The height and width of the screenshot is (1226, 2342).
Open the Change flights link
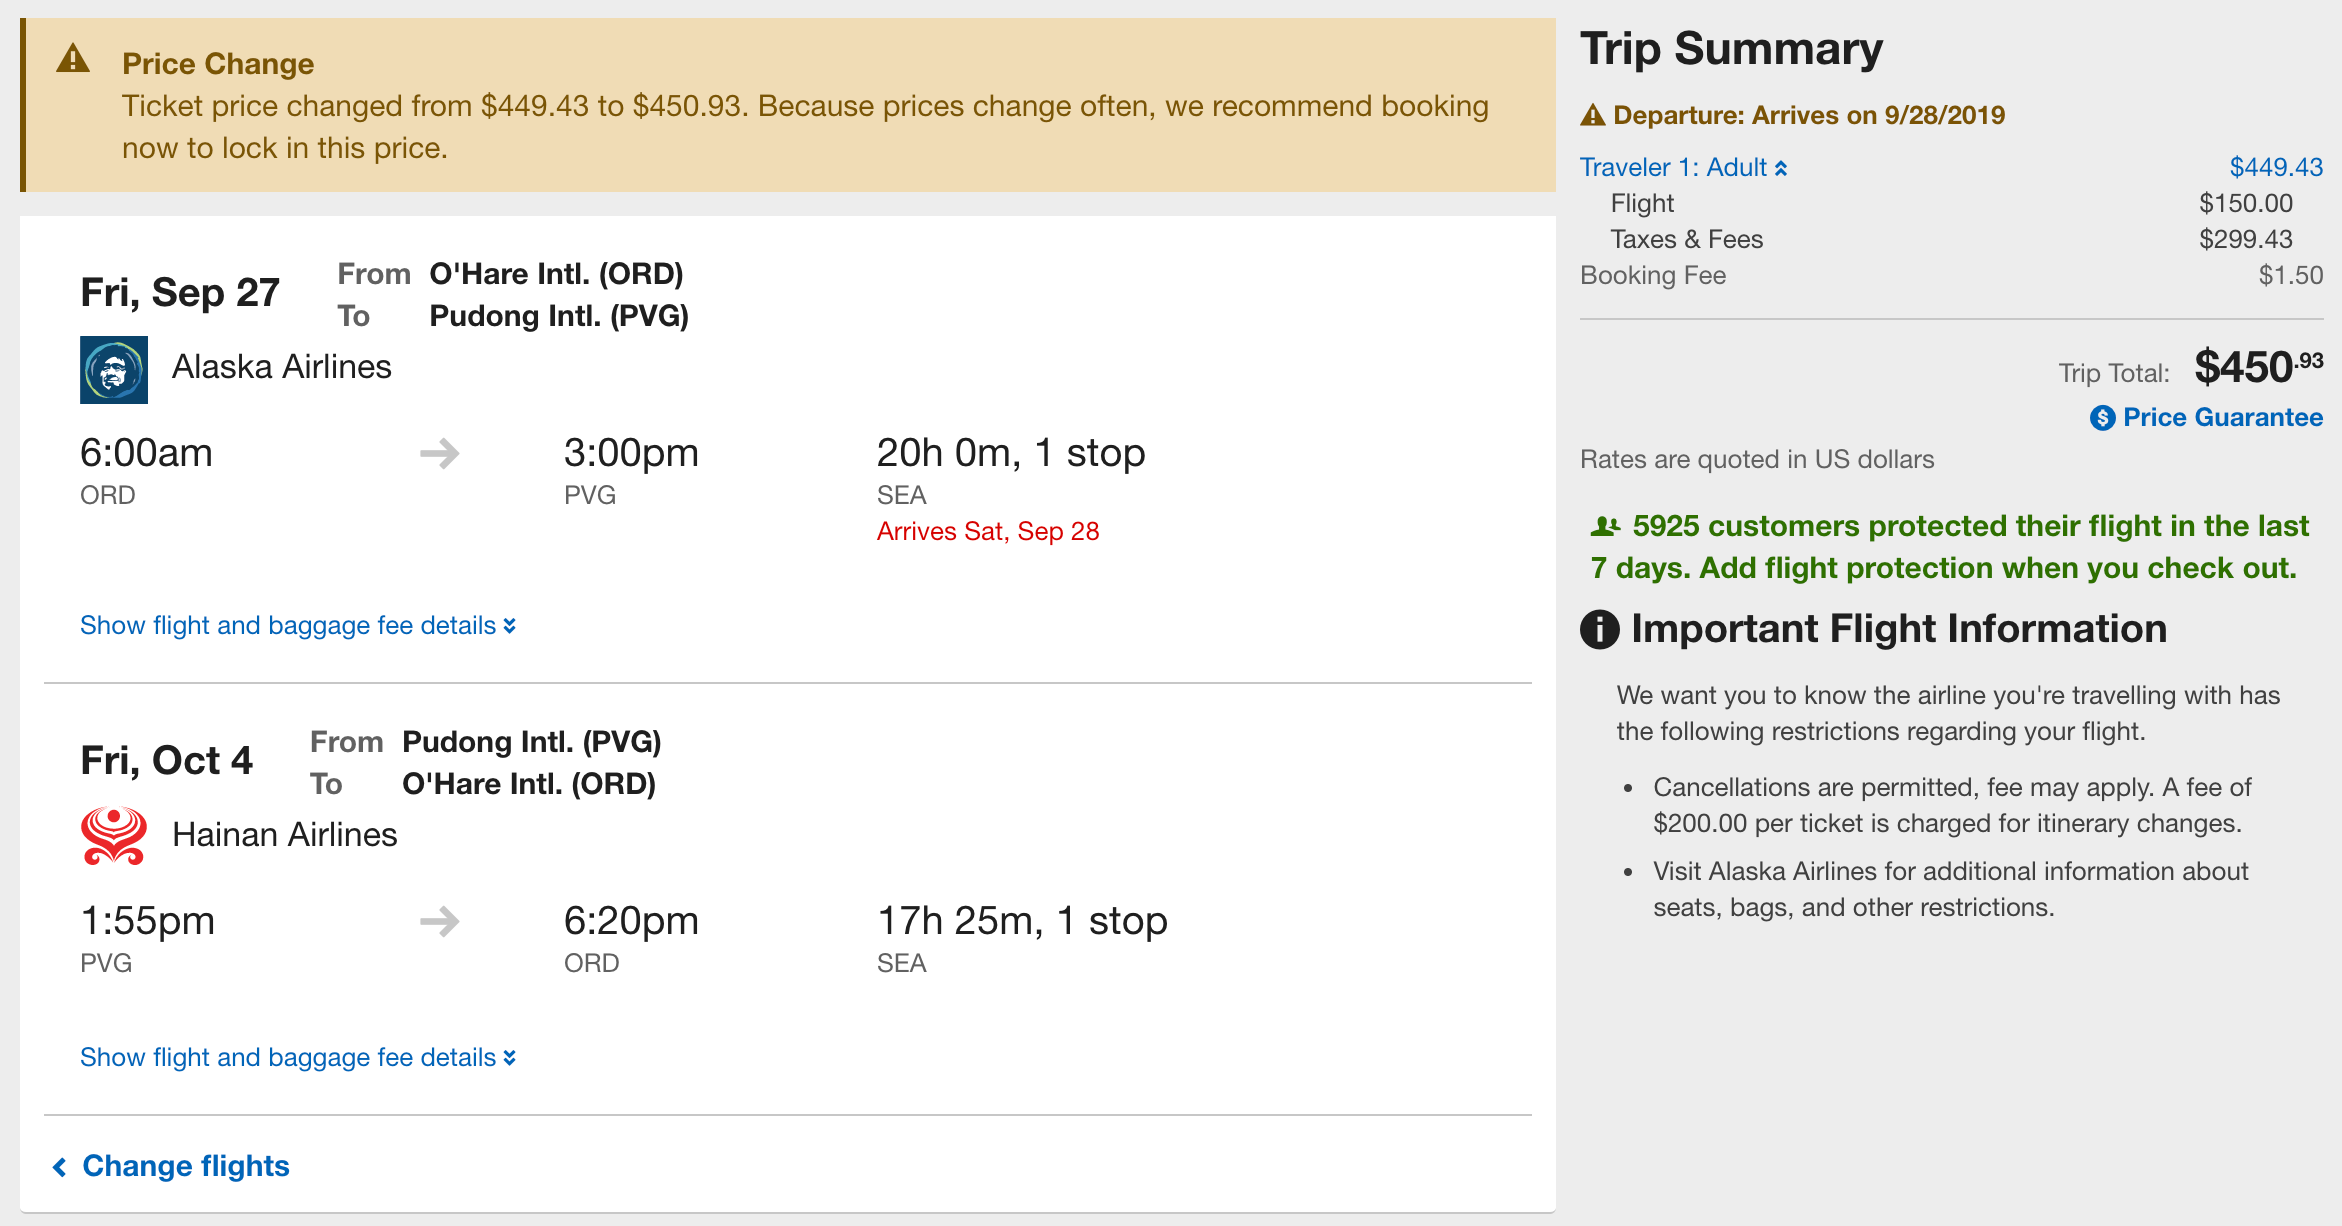click(x=171, y=1166)
